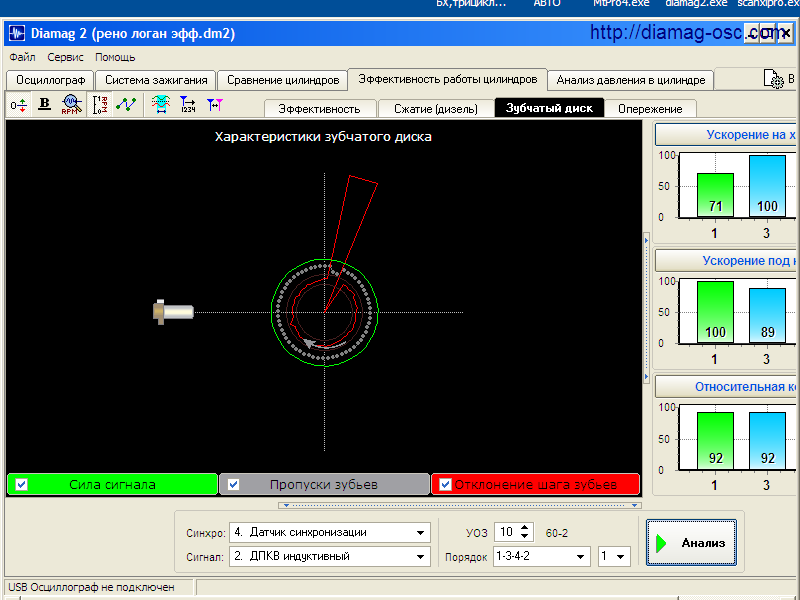Image resolution: width=800 pixels, height=600 pixels.
Task: Click the USB Осциллограф не подключен status text
Action: click(x=91, y=587)
